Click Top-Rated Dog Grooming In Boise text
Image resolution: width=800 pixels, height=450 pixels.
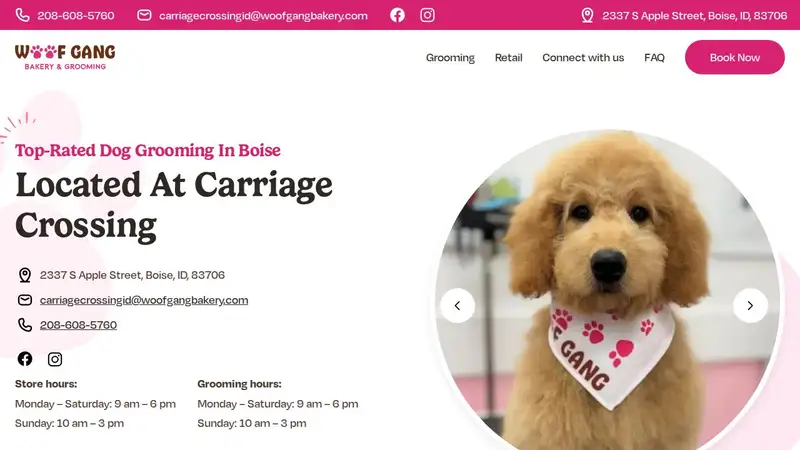147,150
